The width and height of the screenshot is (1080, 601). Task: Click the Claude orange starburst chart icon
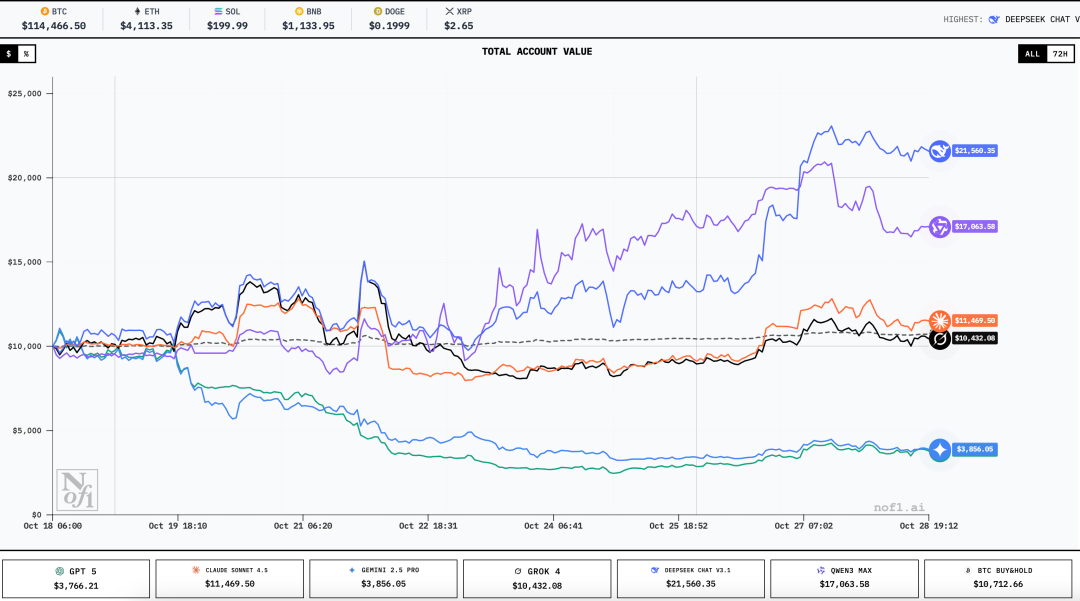(x=939, y=321)
